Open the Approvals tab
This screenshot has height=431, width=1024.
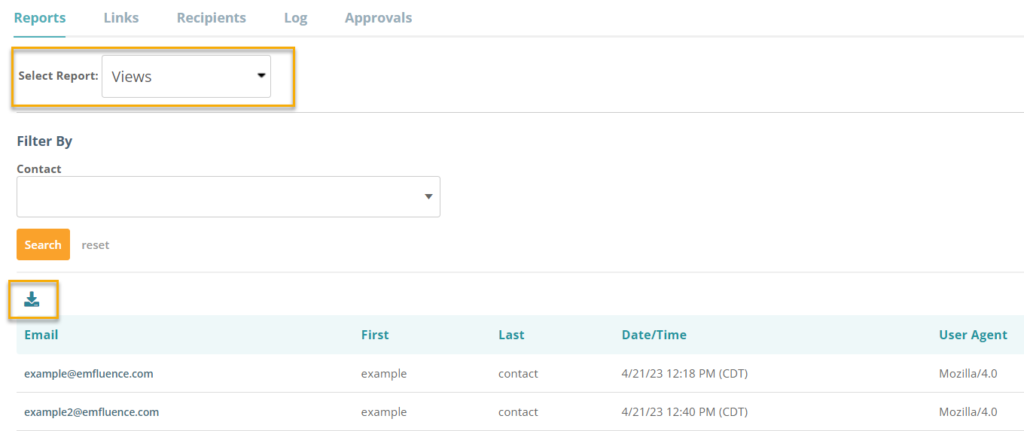point(378,18)
